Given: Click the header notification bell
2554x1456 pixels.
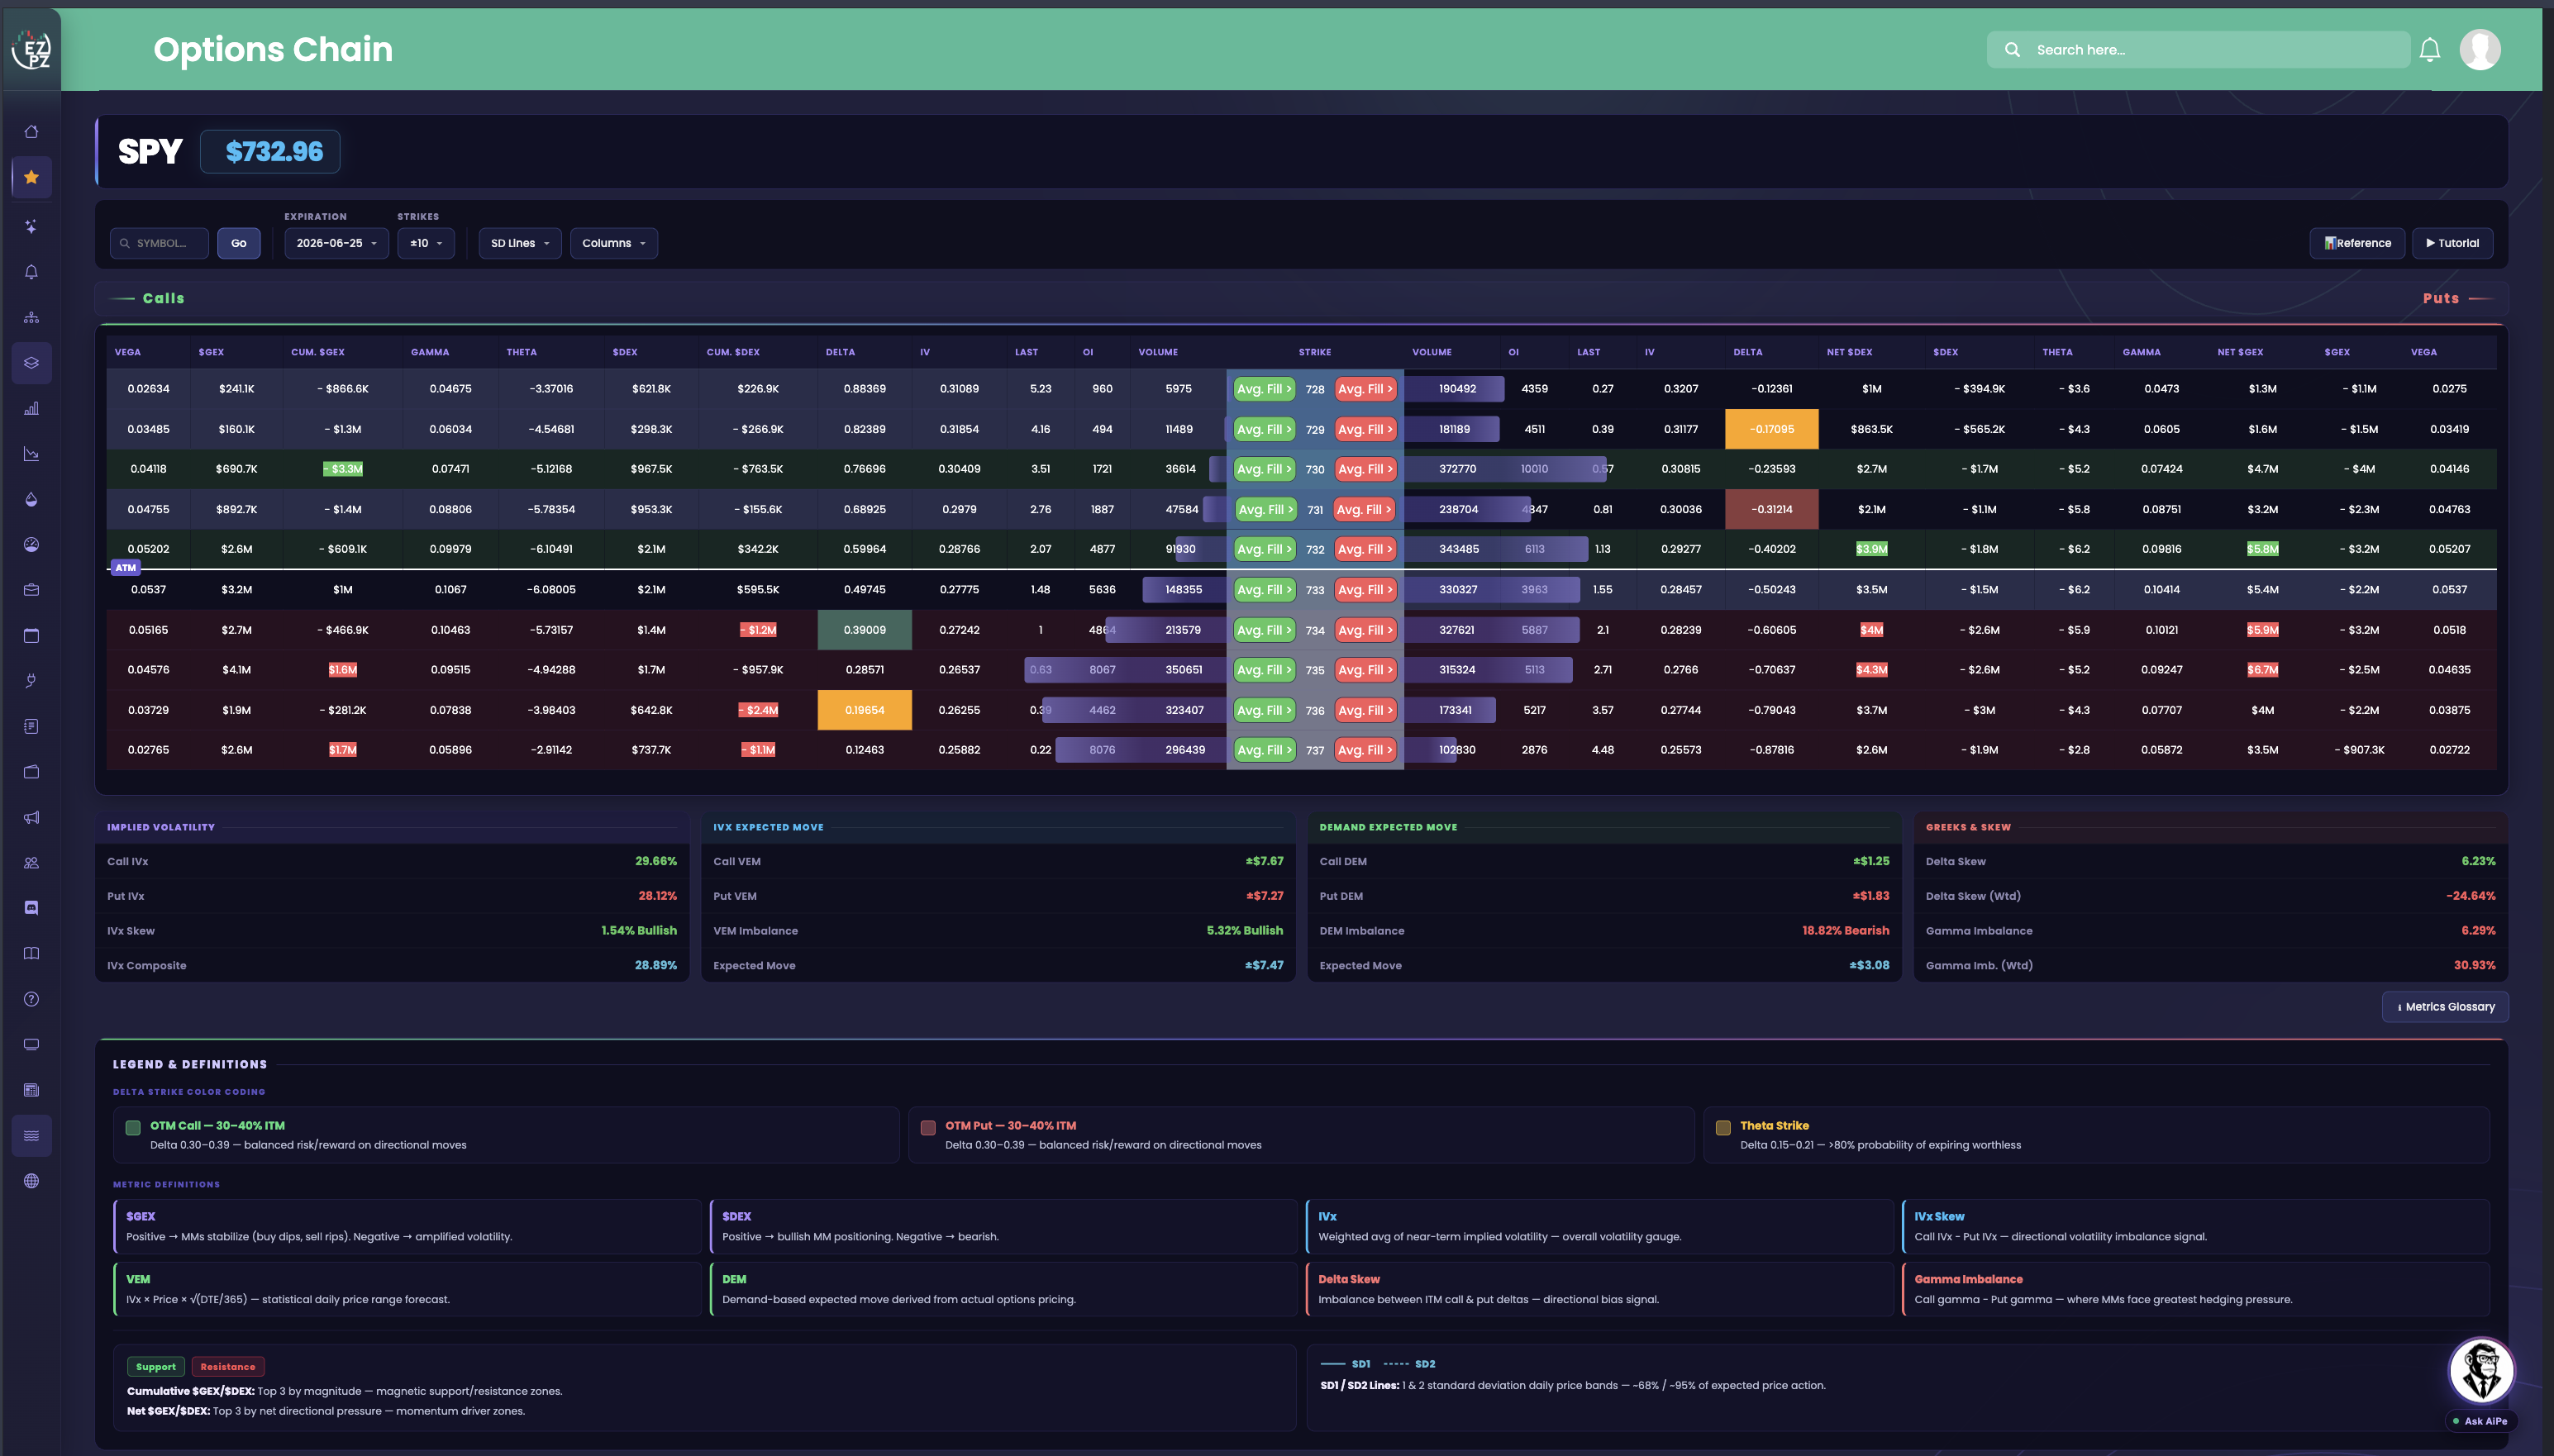Looking at the screenshot, I should click(2429, 50).
